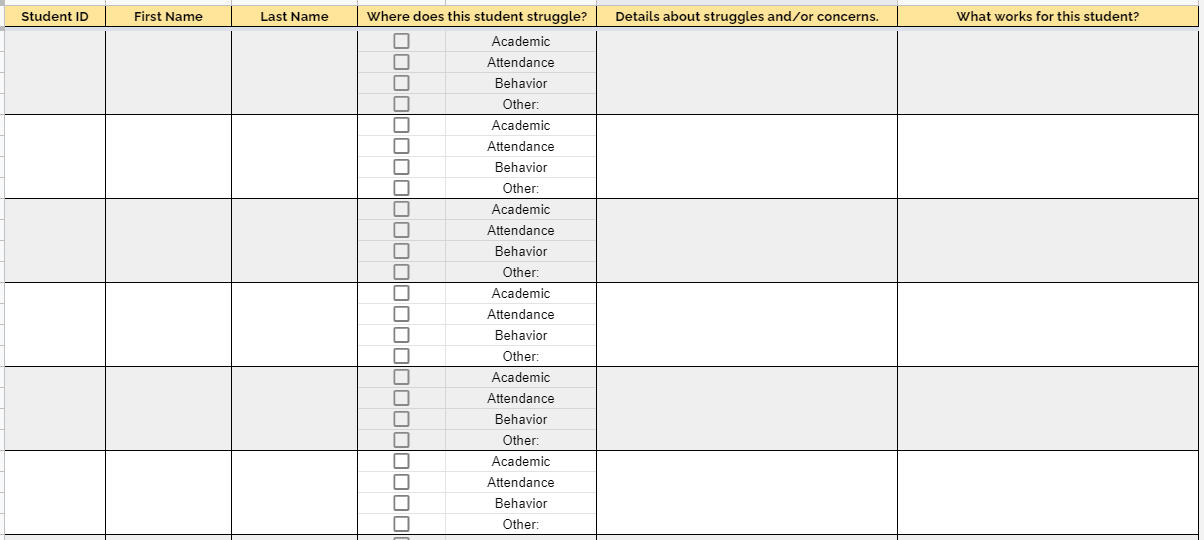This screenshot has height=540, width=1204.
Task: Enable Academic checkbox for second student
Action: [401, 125]
